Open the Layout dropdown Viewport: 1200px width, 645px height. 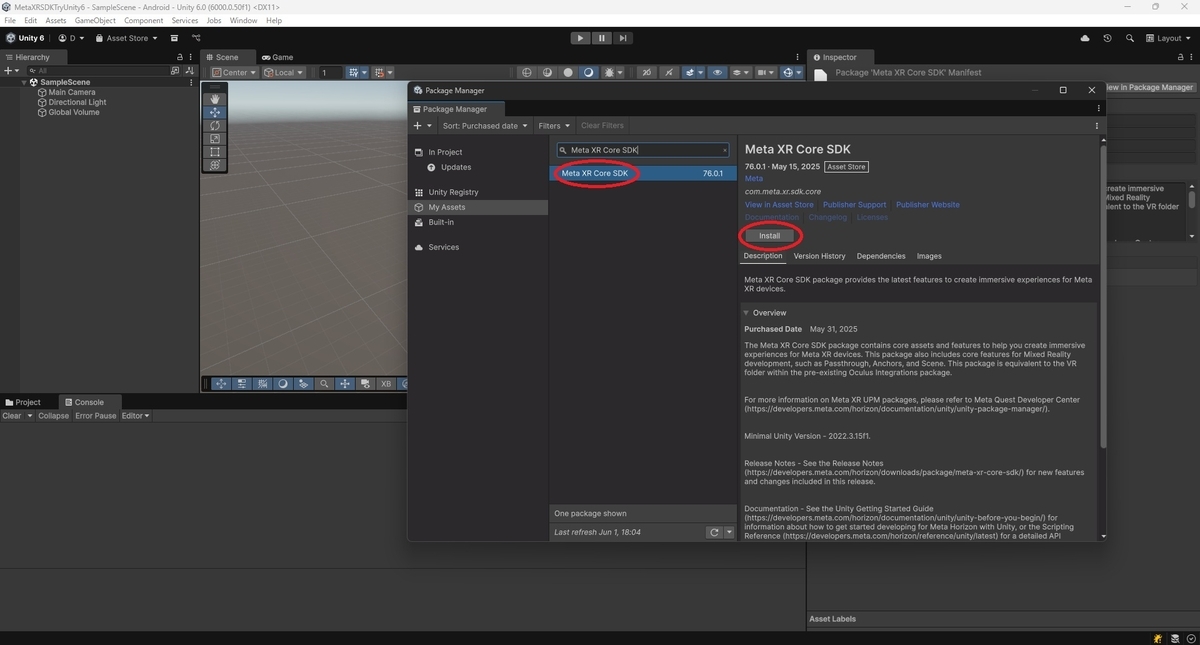coord(1169,38)
